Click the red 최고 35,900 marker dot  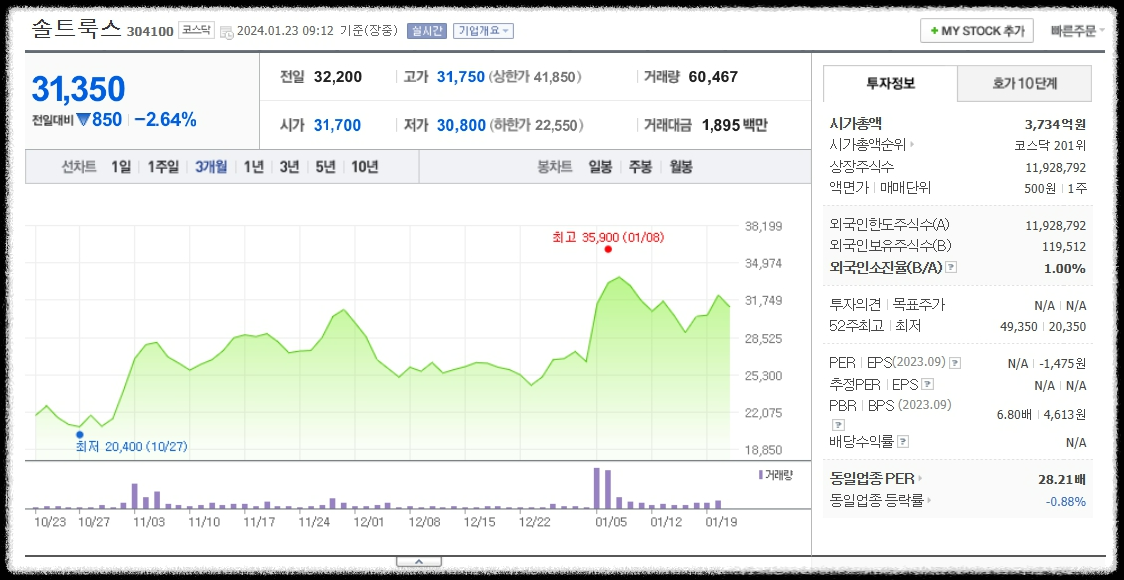point(608,249)
